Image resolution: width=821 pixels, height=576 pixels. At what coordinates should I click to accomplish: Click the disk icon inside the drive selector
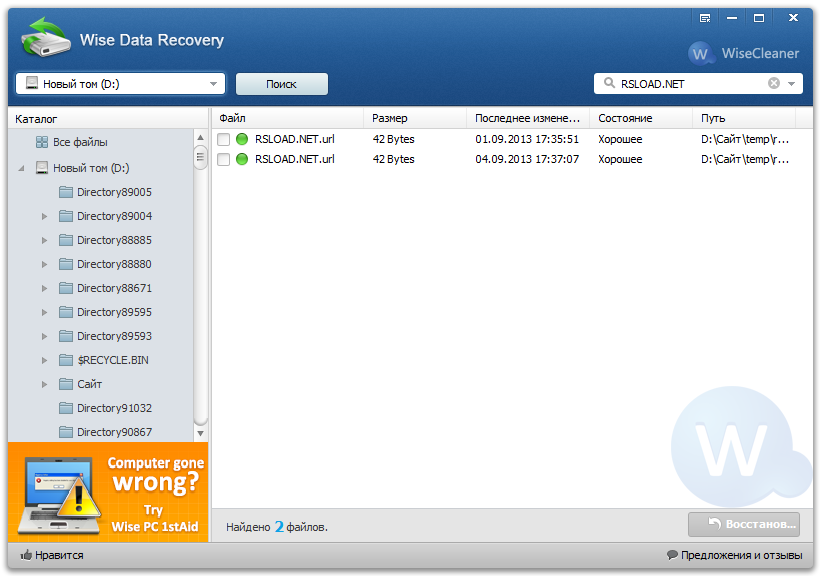point(28,84)
